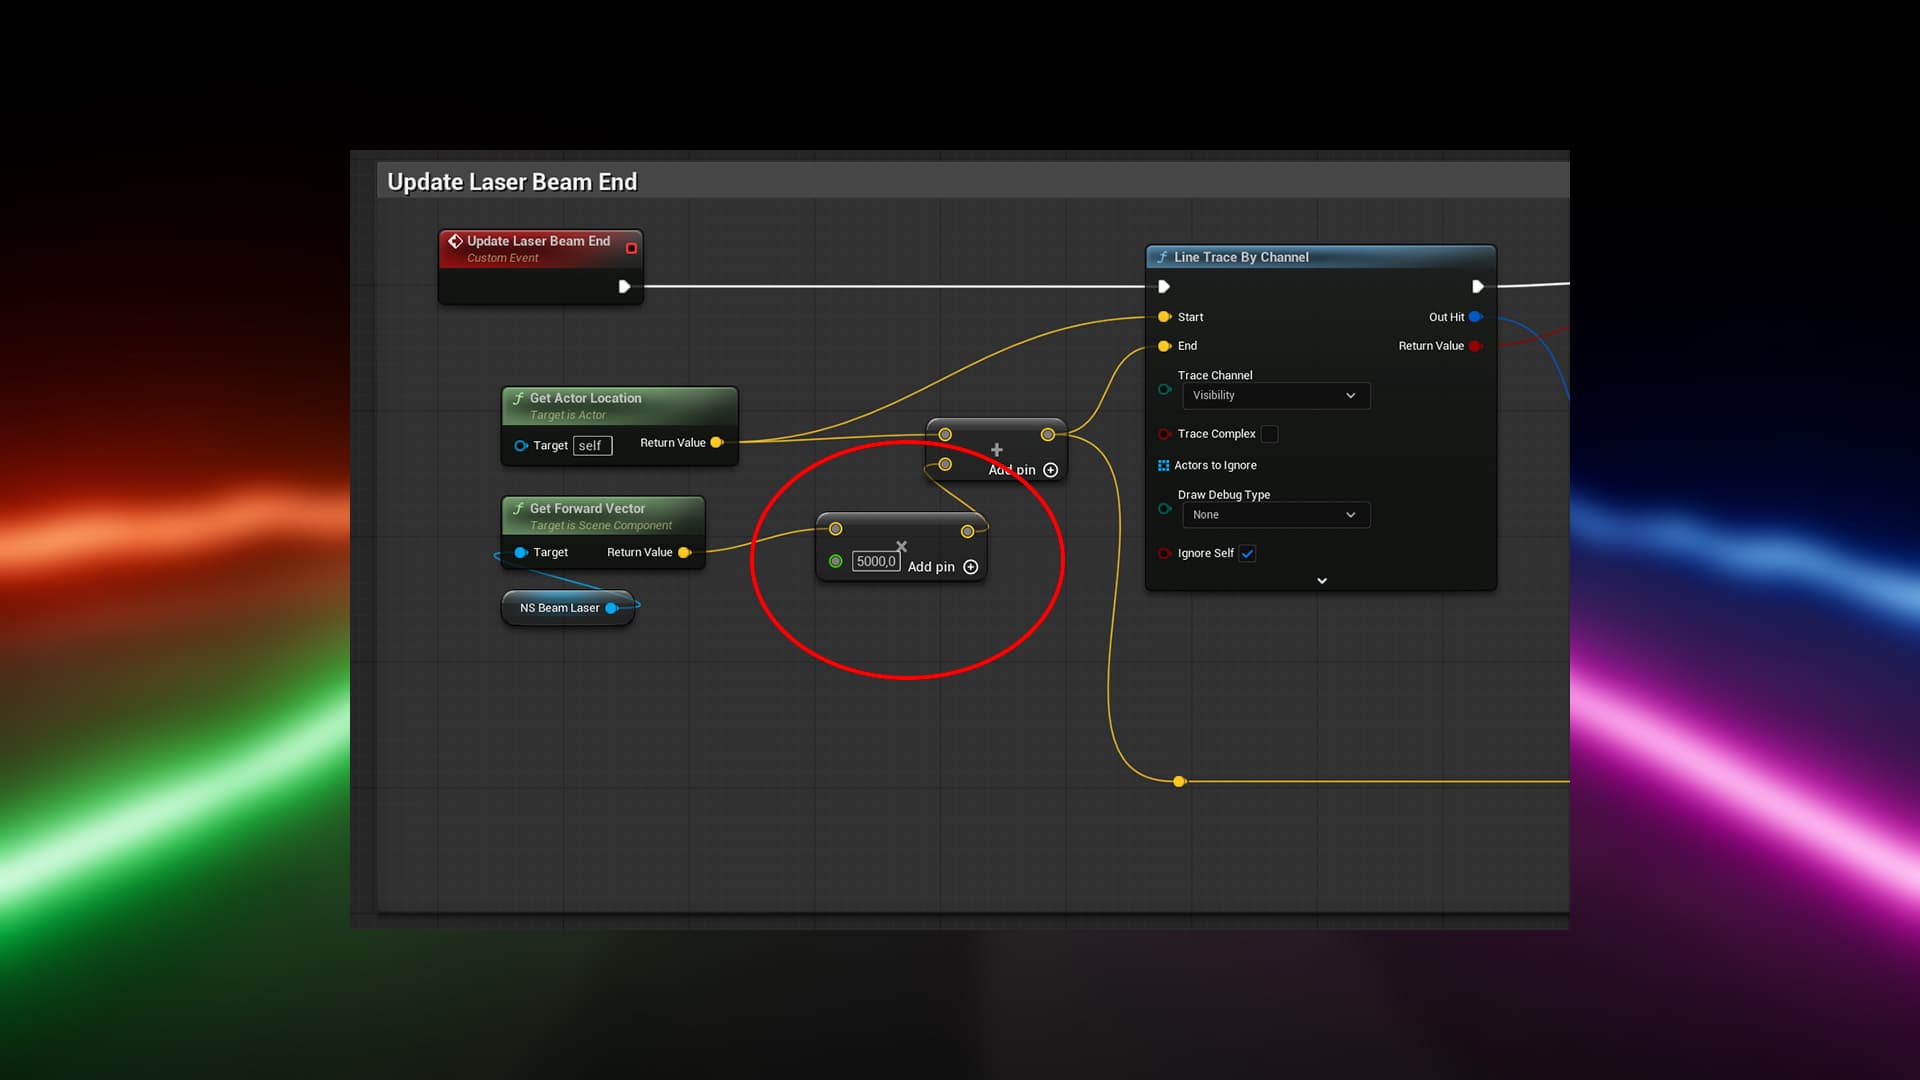Open the Draw Debug Type None dropdown

[x=1276, y=515]
